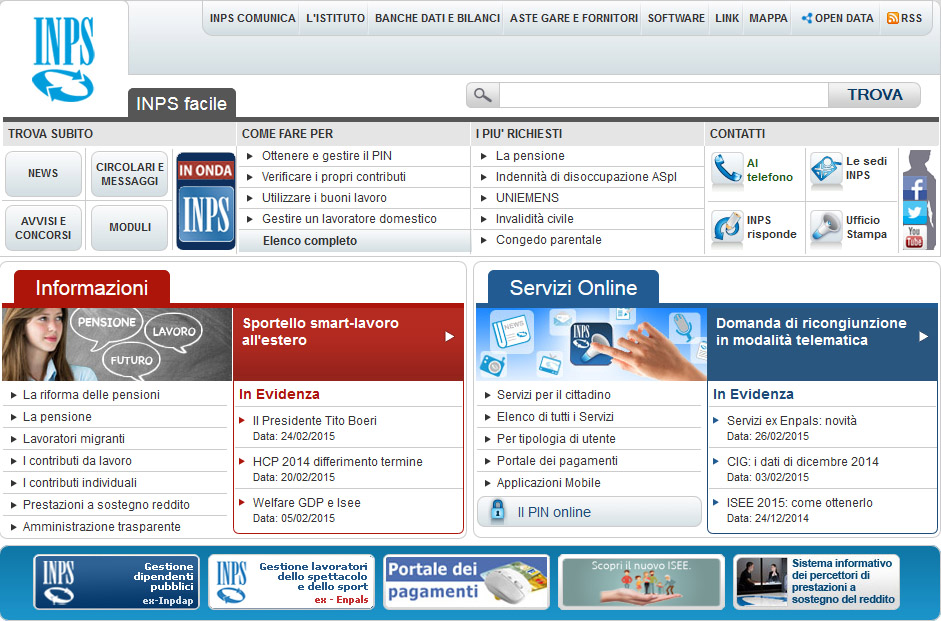Open the LINK menu item

pyautogui.click(x=727, y=18)
